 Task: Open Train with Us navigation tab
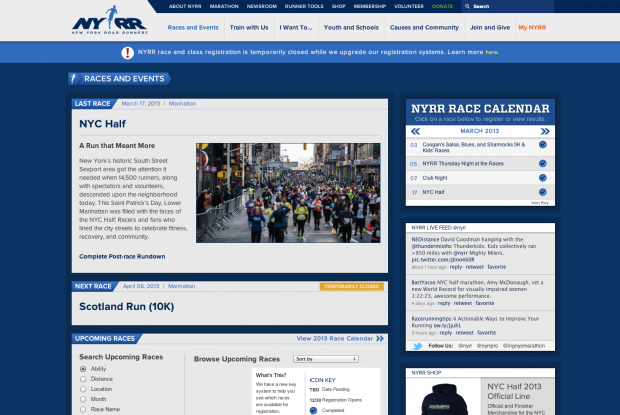pyautogui.click(x=249, y=28)
